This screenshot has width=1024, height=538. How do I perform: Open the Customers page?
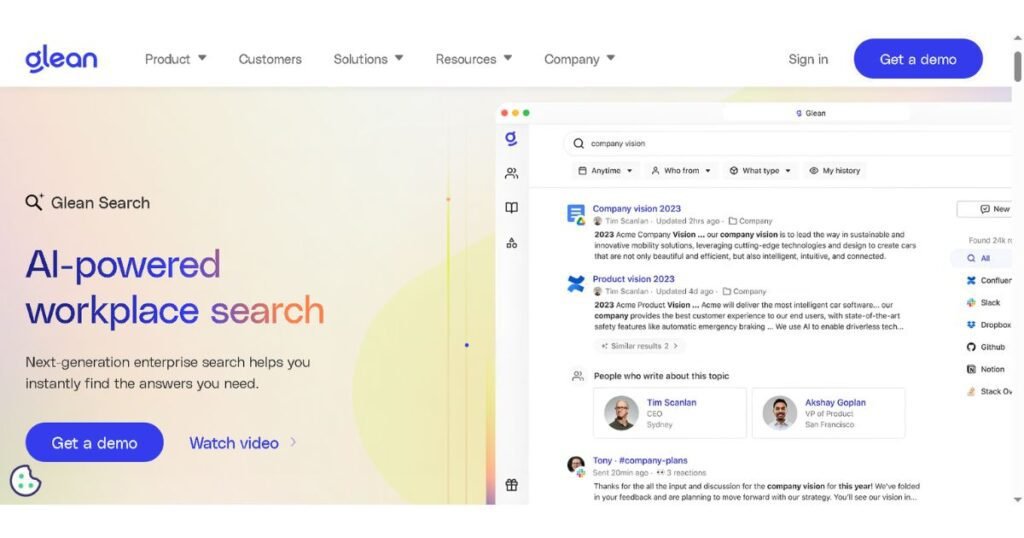point(270,59)
